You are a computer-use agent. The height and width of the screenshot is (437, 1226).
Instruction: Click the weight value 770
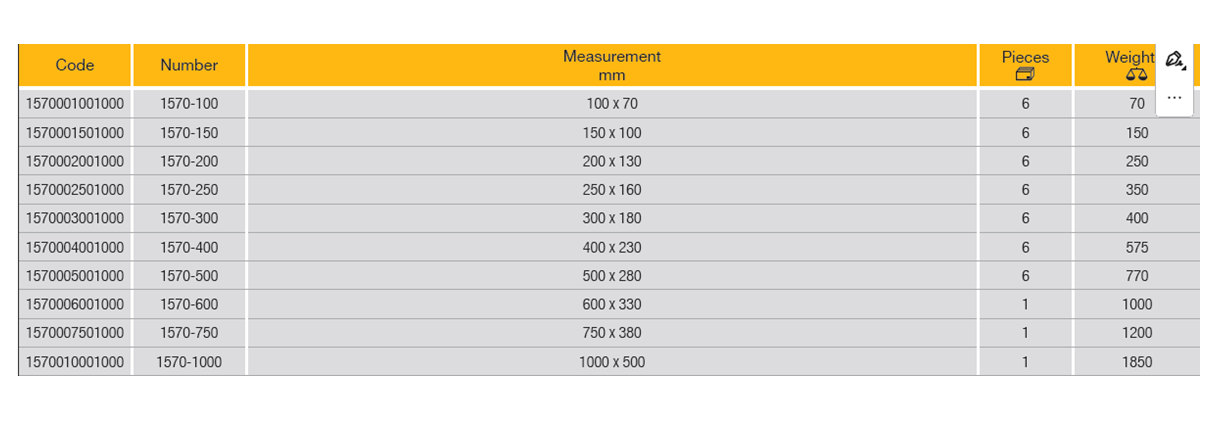1137,276
